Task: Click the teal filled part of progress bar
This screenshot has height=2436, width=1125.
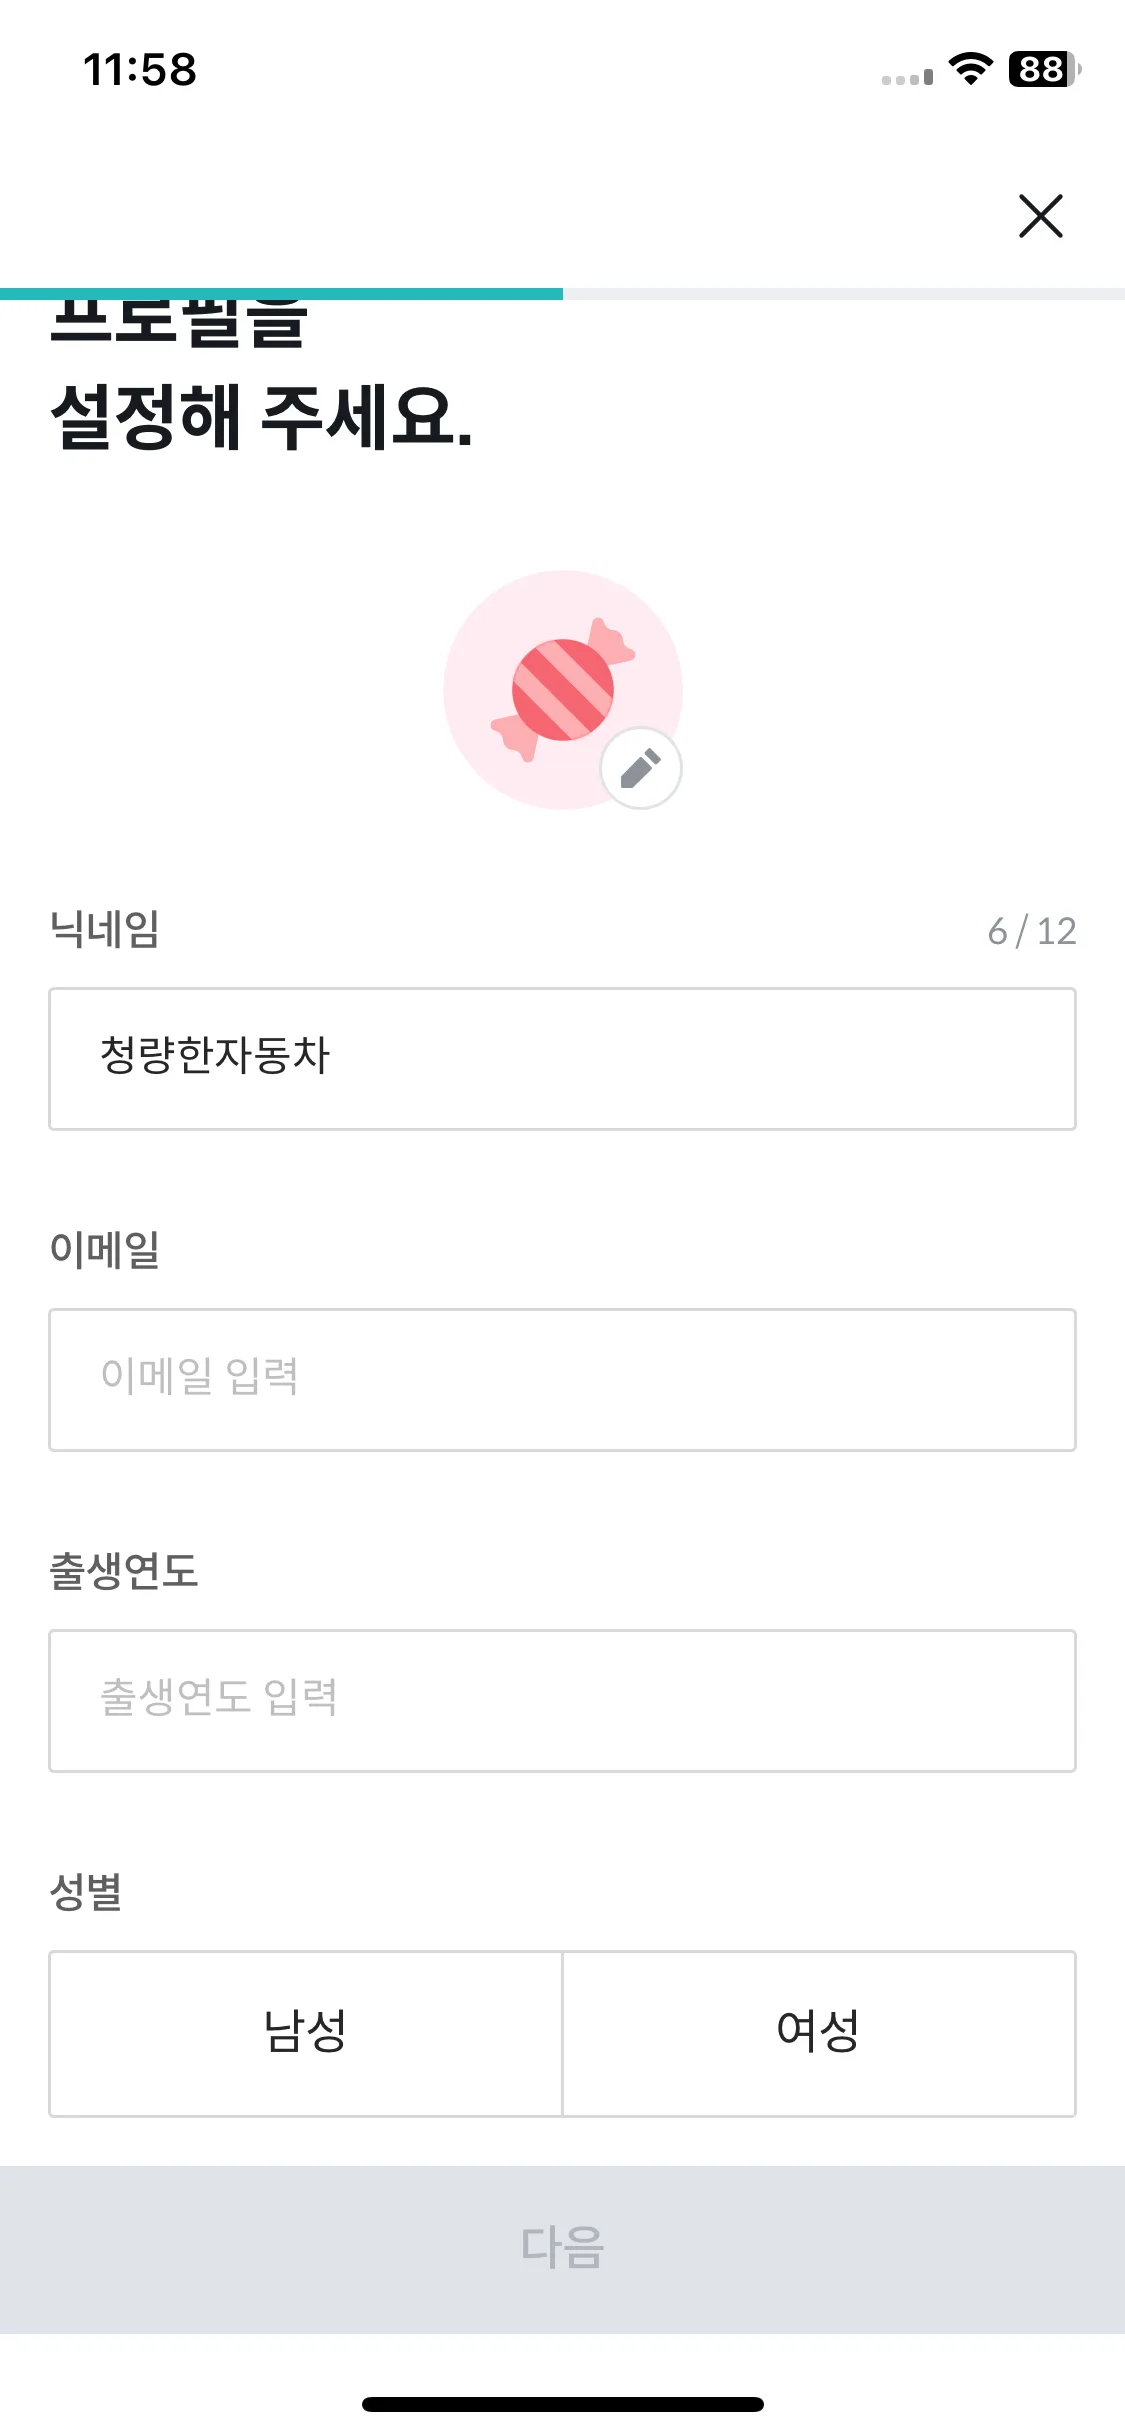Action: tap(281, 294)
